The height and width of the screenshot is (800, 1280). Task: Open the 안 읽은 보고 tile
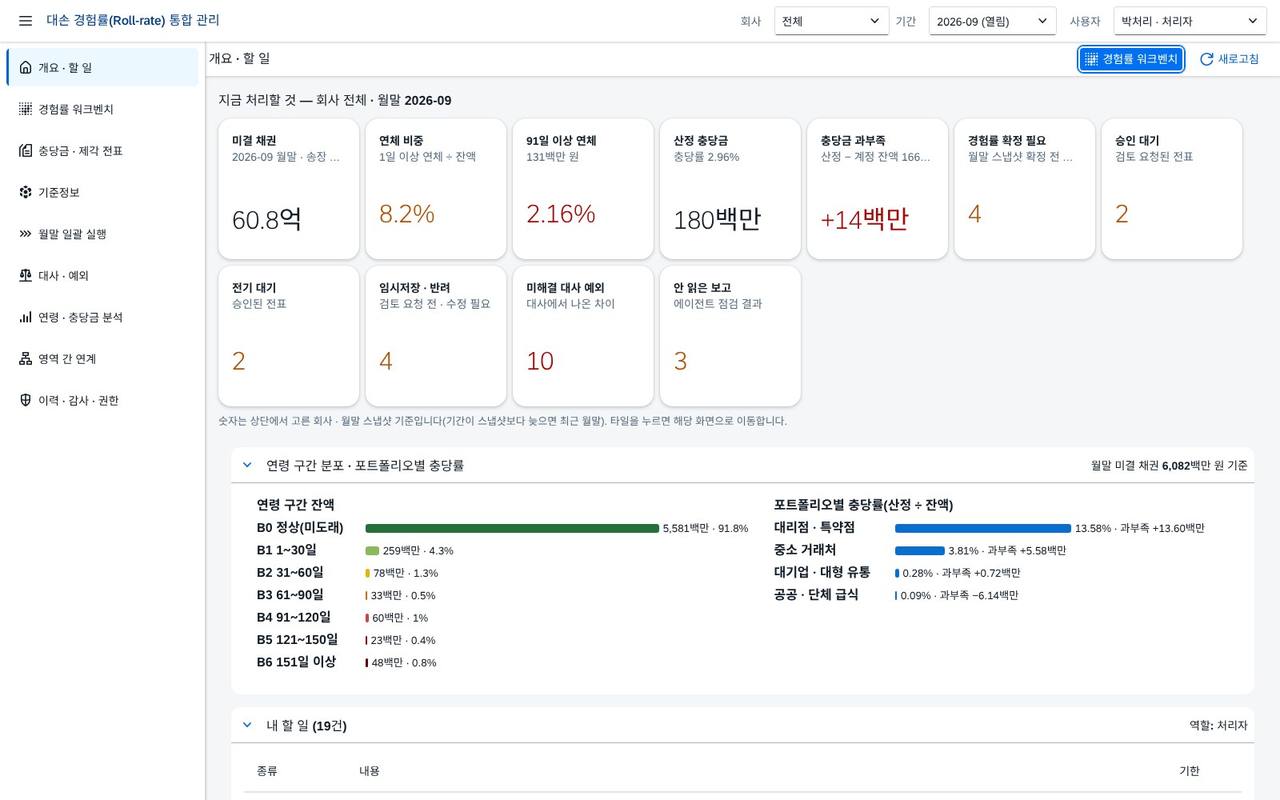730,336
